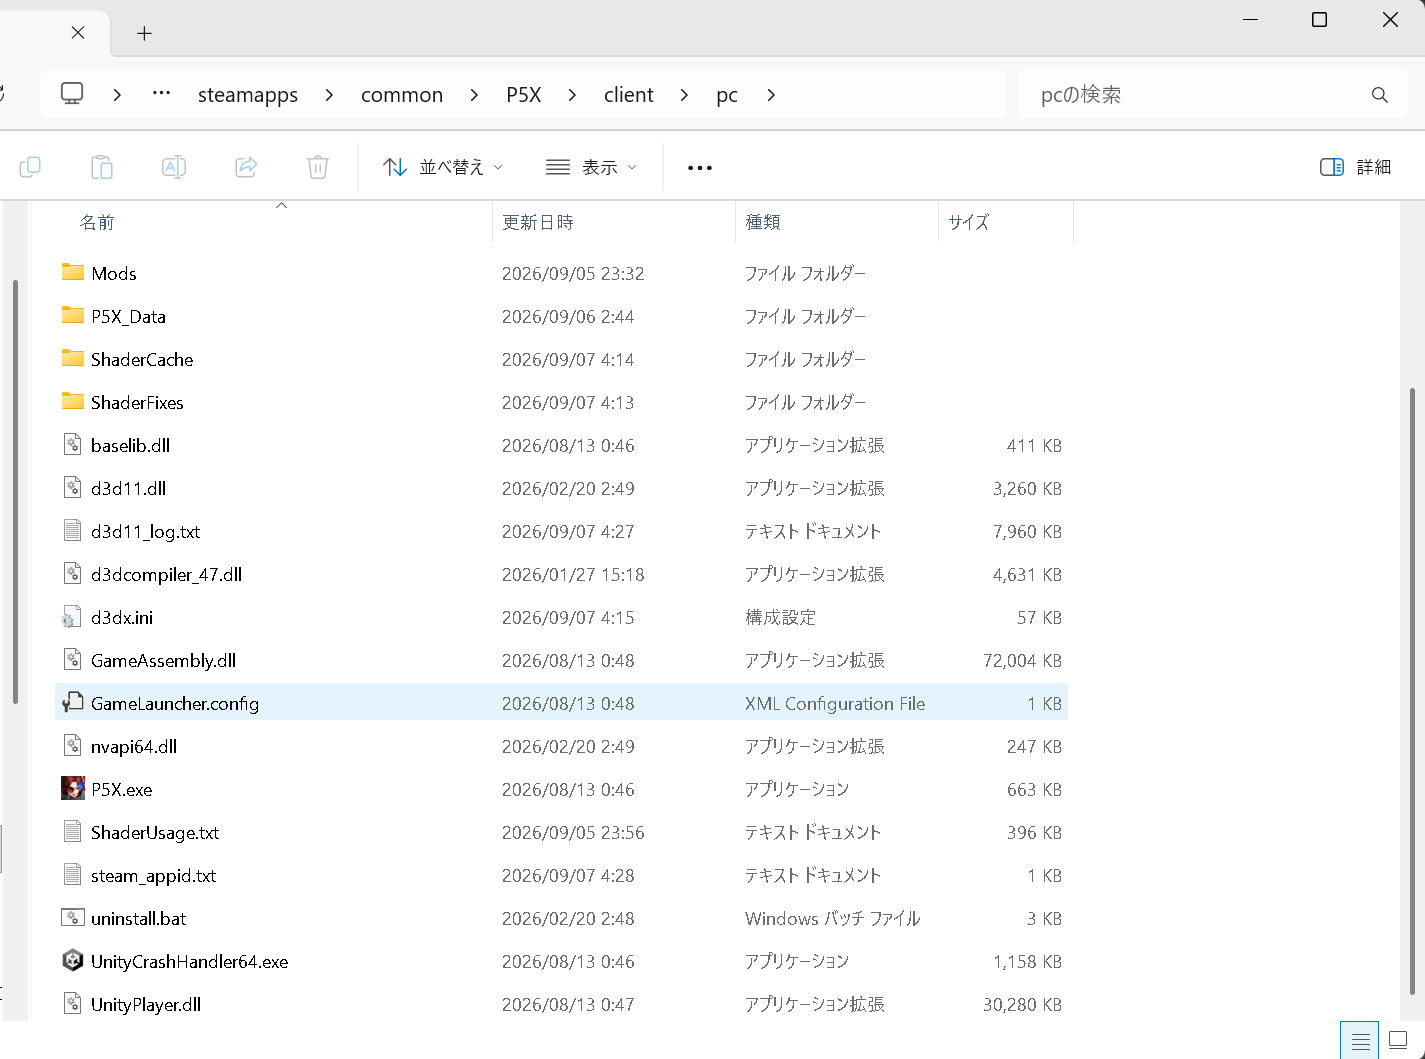Click the pcの検索 search field
Screen dimensions: 1425x1059
(x=1211, y=95)
